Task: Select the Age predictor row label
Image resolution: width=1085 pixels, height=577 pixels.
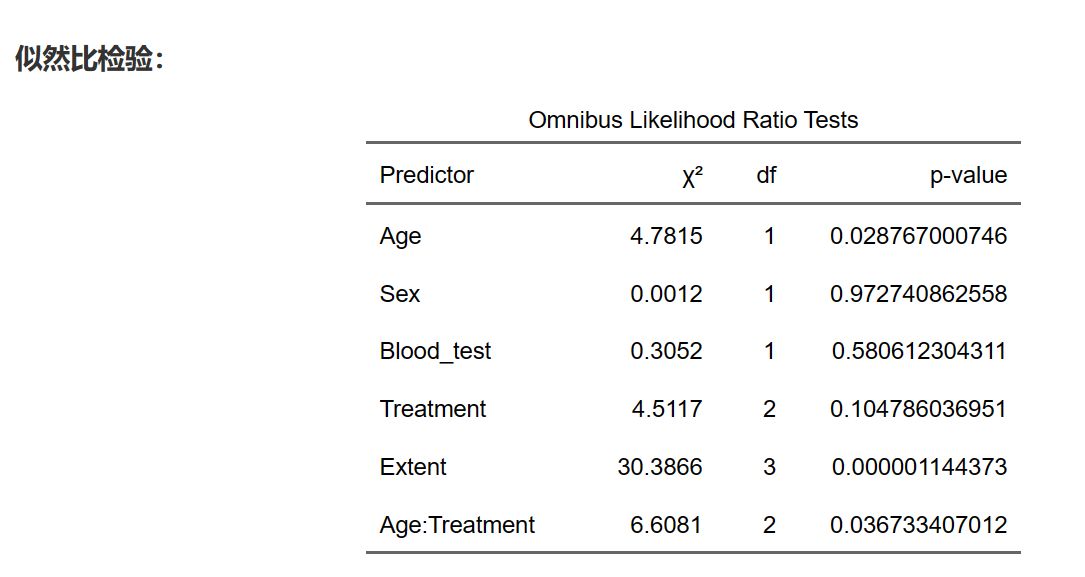Action: 401,237
